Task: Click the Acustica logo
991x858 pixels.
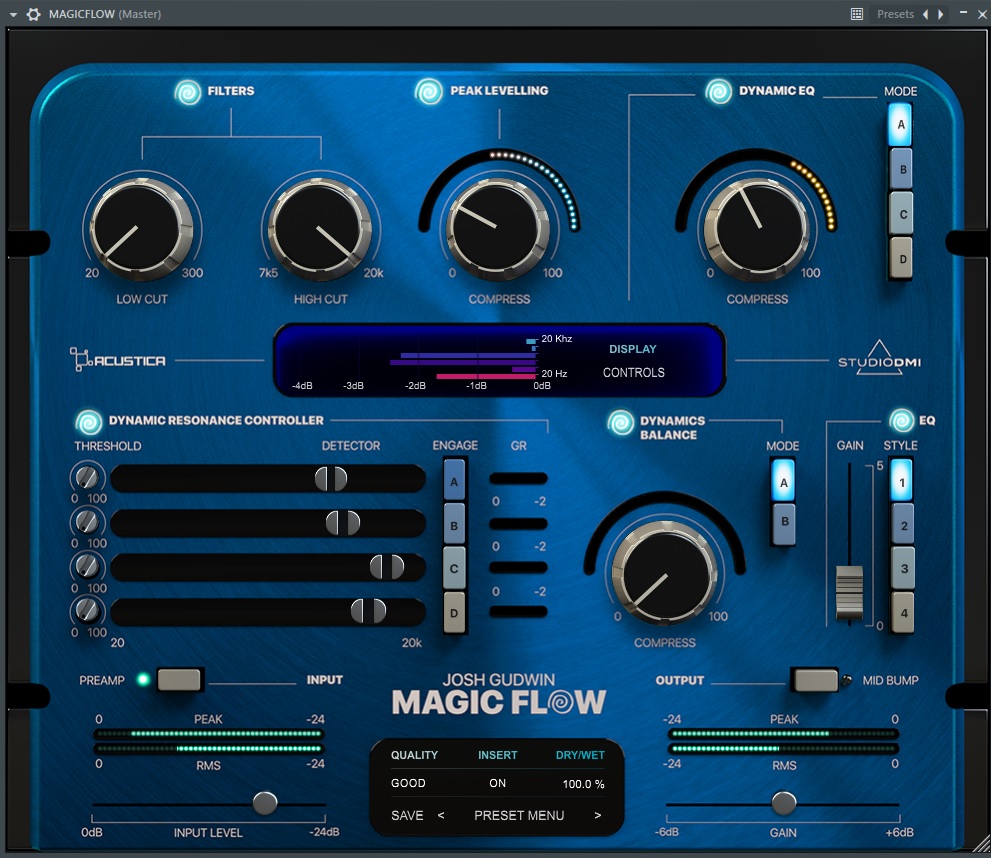Action: click(118, 360)
